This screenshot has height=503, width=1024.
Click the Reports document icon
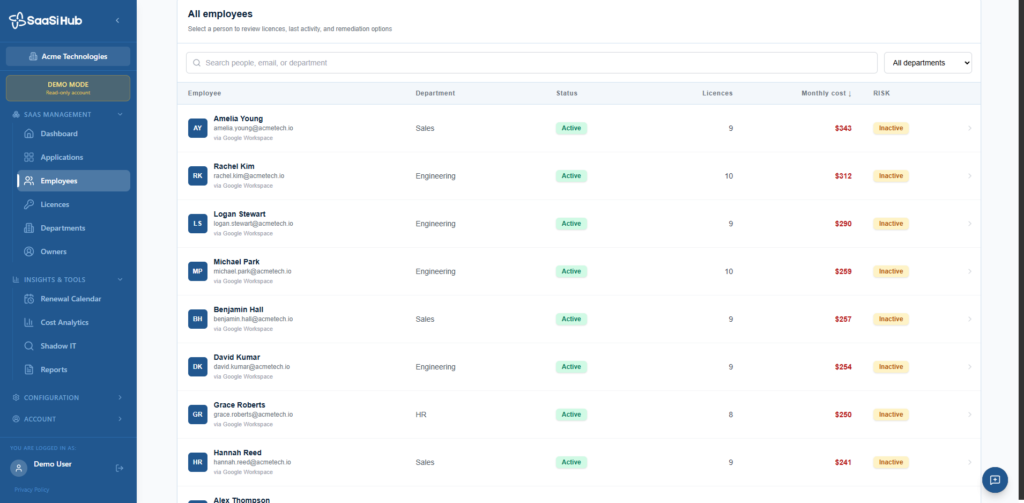[29, 370]
